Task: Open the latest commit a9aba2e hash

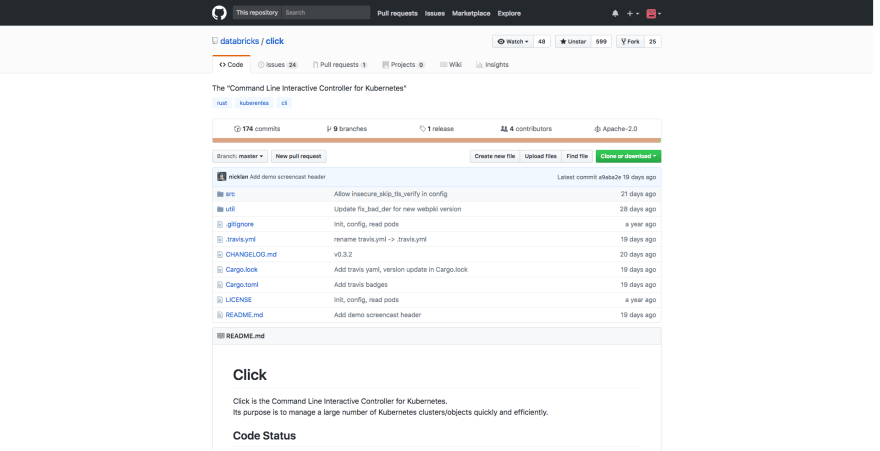Action: tap(609, 177)
